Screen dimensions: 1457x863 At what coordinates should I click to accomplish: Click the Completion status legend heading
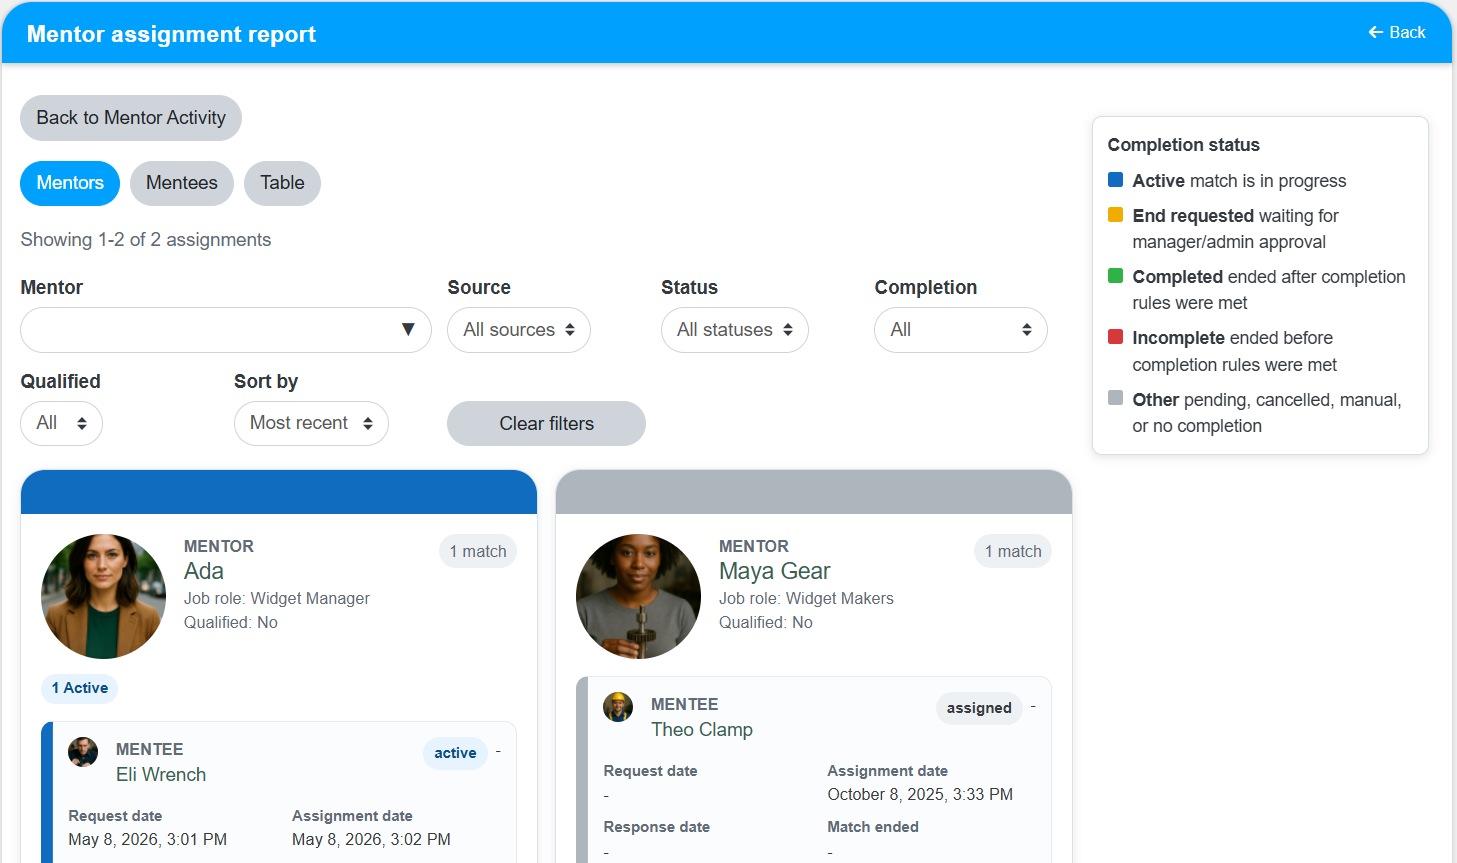1184,145
